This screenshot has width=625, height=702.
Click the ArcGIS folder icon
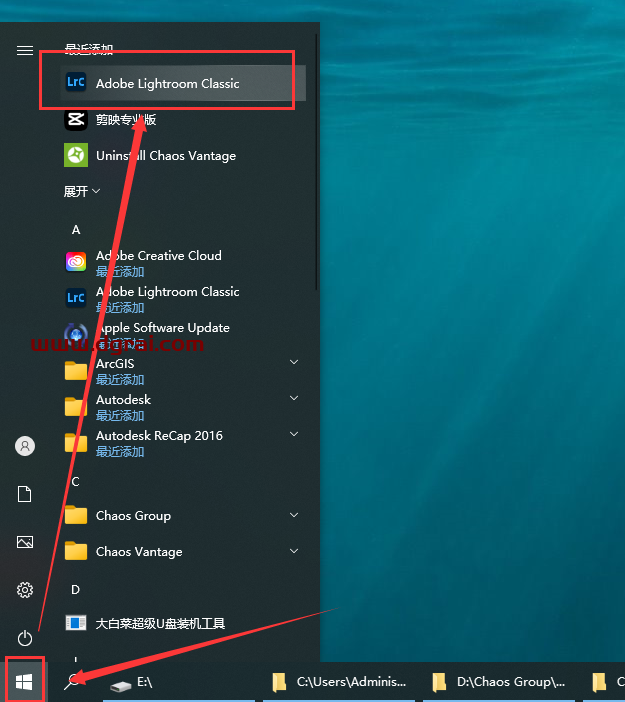point(76,371)
